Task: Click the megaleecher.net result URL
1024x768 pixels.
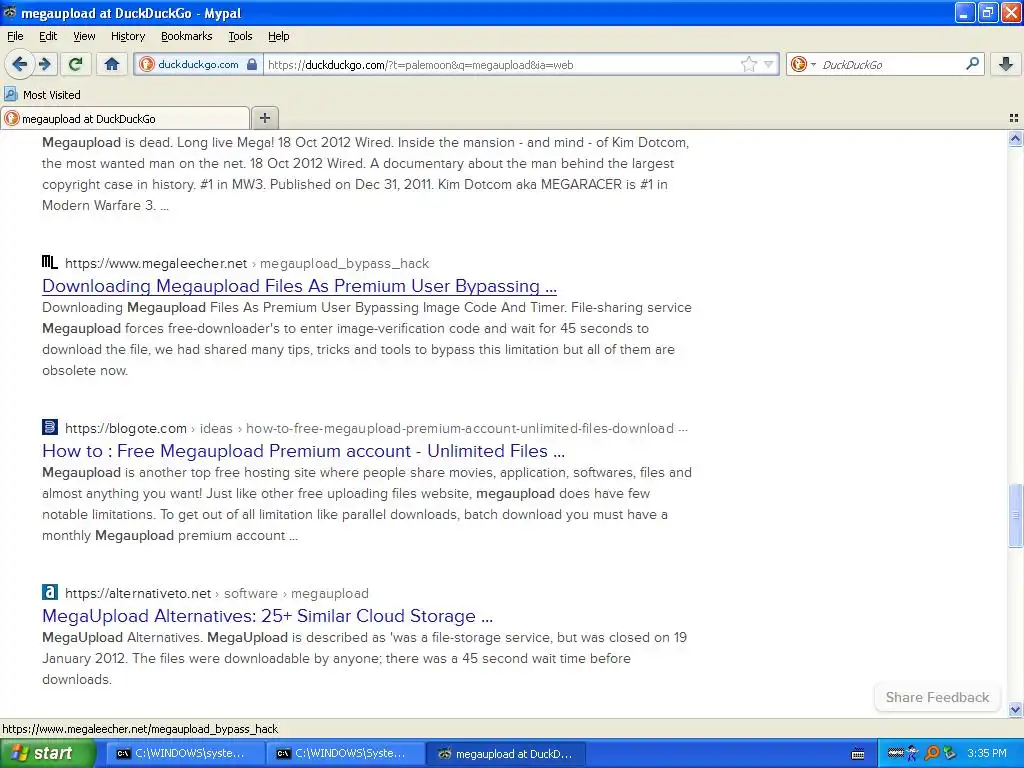Action: 155,263
